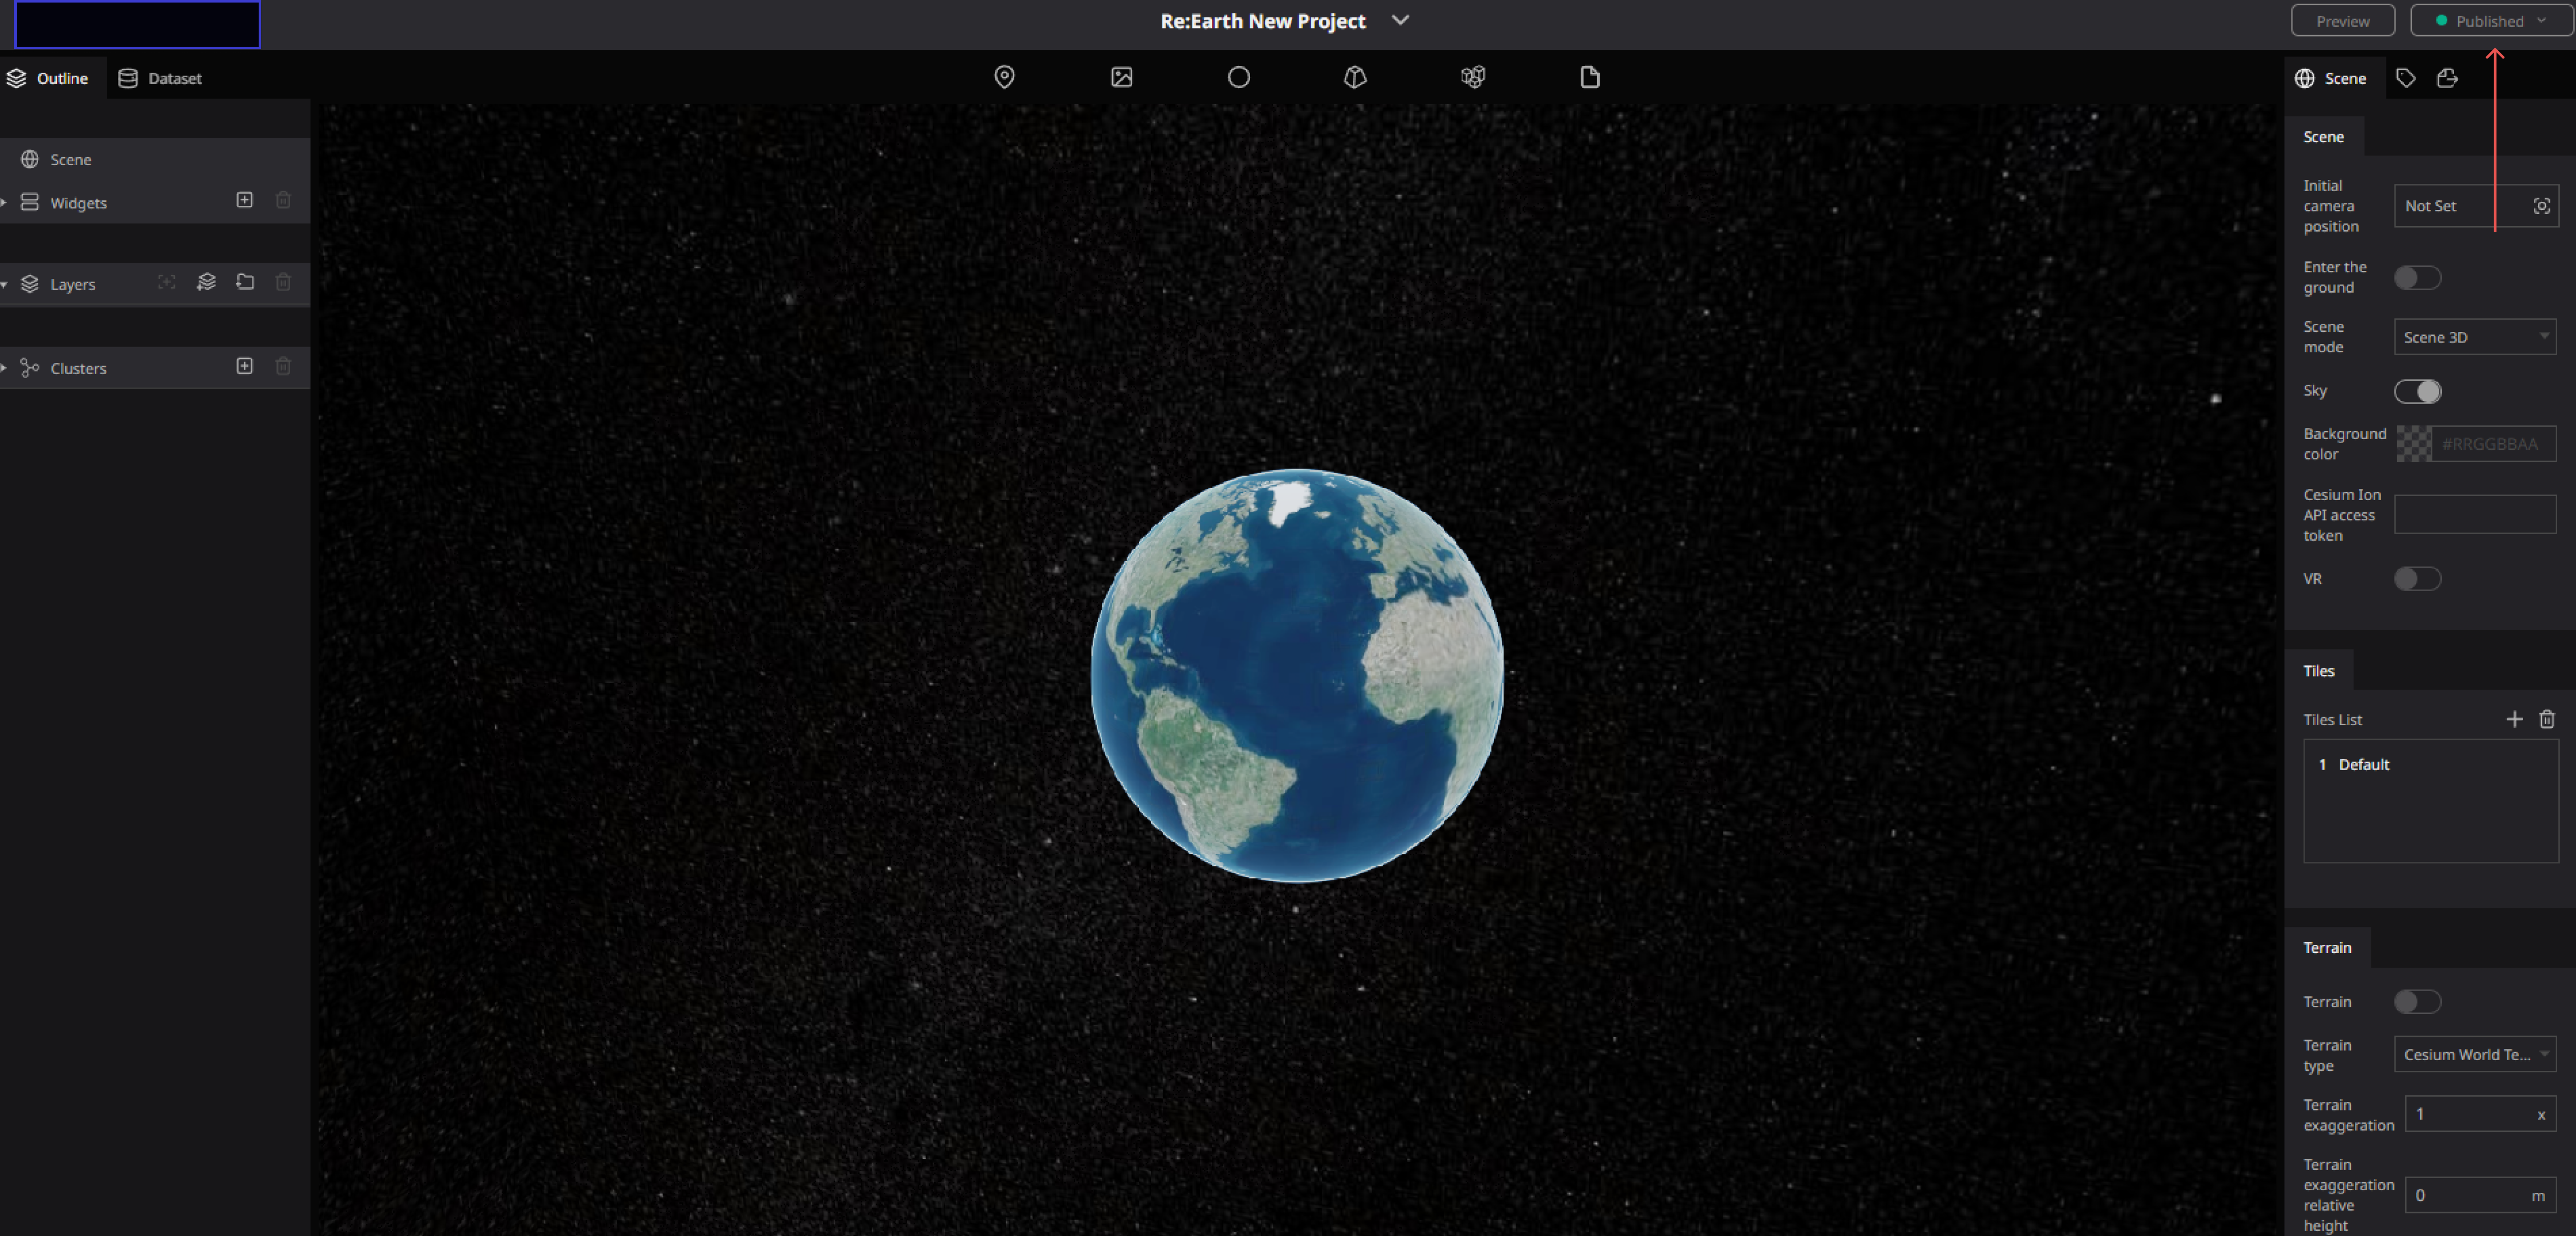Viewport: 2576px width, 1236px height.
Task: Collapse the Layers tree section
Action: click(x=5, y=284)
